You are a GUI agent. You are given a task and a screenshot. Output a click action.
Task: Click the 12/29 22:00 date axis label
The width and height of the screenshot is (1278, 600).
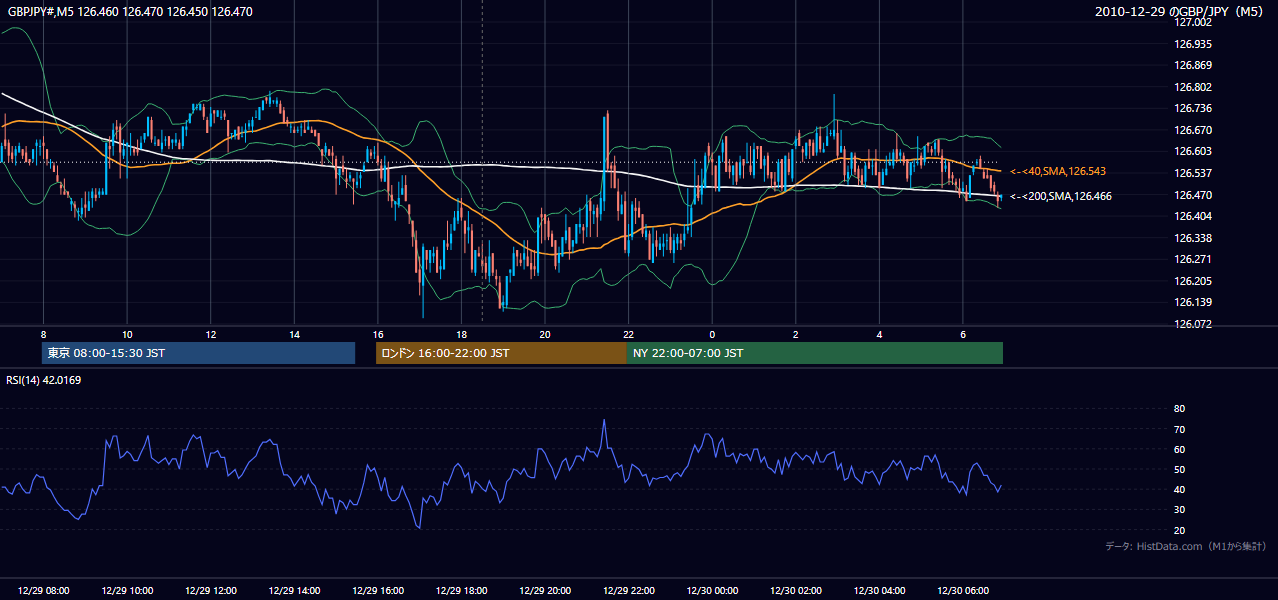628,591
